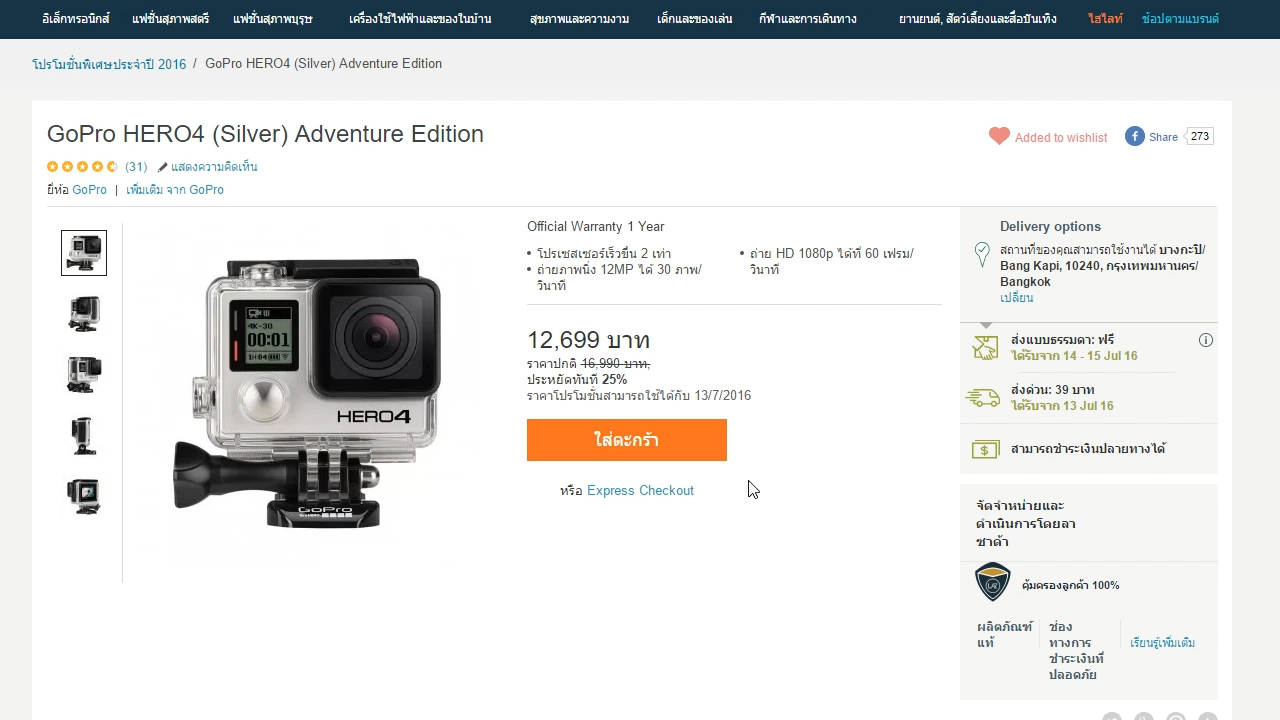Click the Facebook share icon
1280x720 pixels.
1134,136
